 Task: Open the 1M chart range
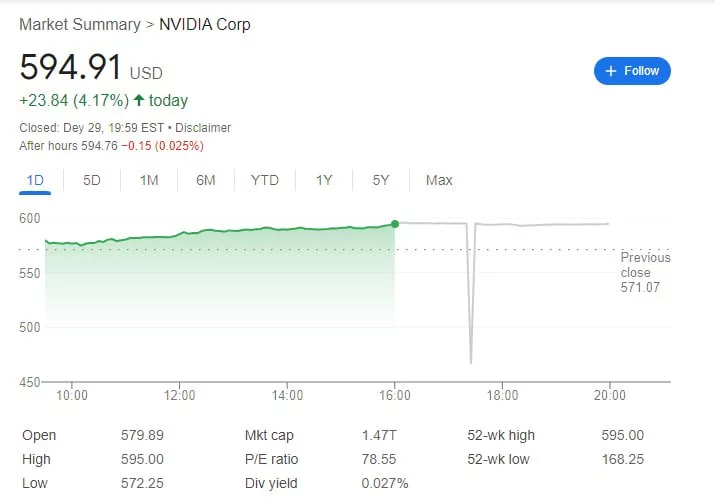(x=149, y=180)
